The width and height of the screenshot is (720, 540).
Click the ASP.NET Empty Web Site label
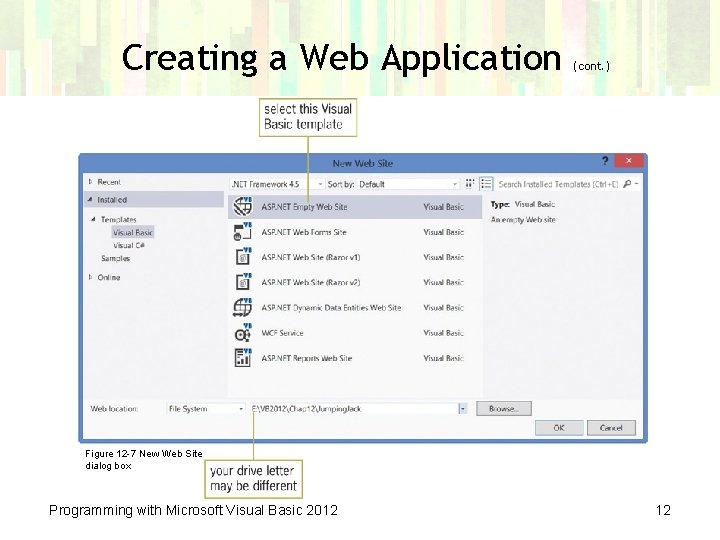(304, 207)
